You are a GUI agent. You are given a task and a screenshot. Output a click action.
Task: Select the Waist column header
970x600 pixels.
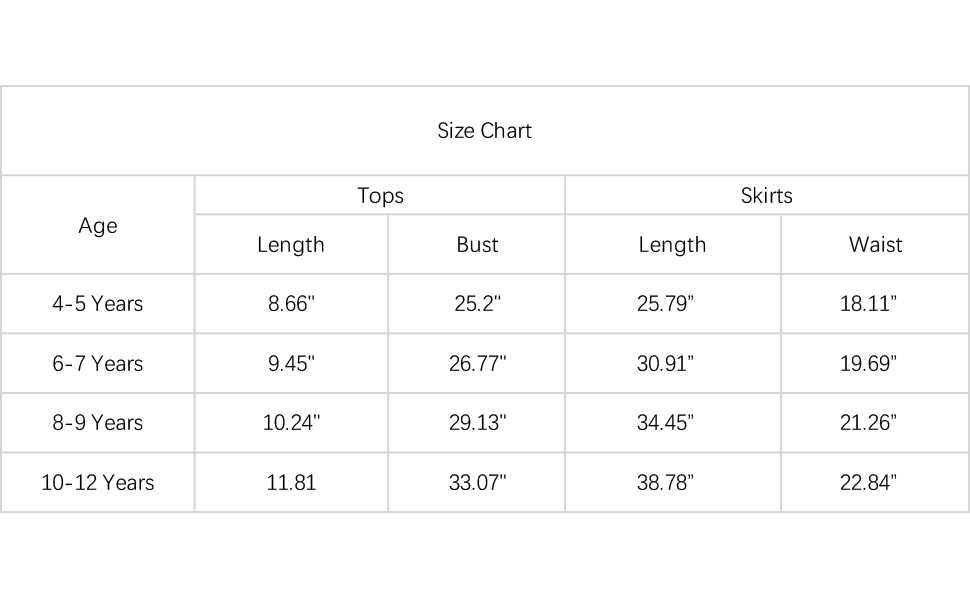(x=875, y=245)
